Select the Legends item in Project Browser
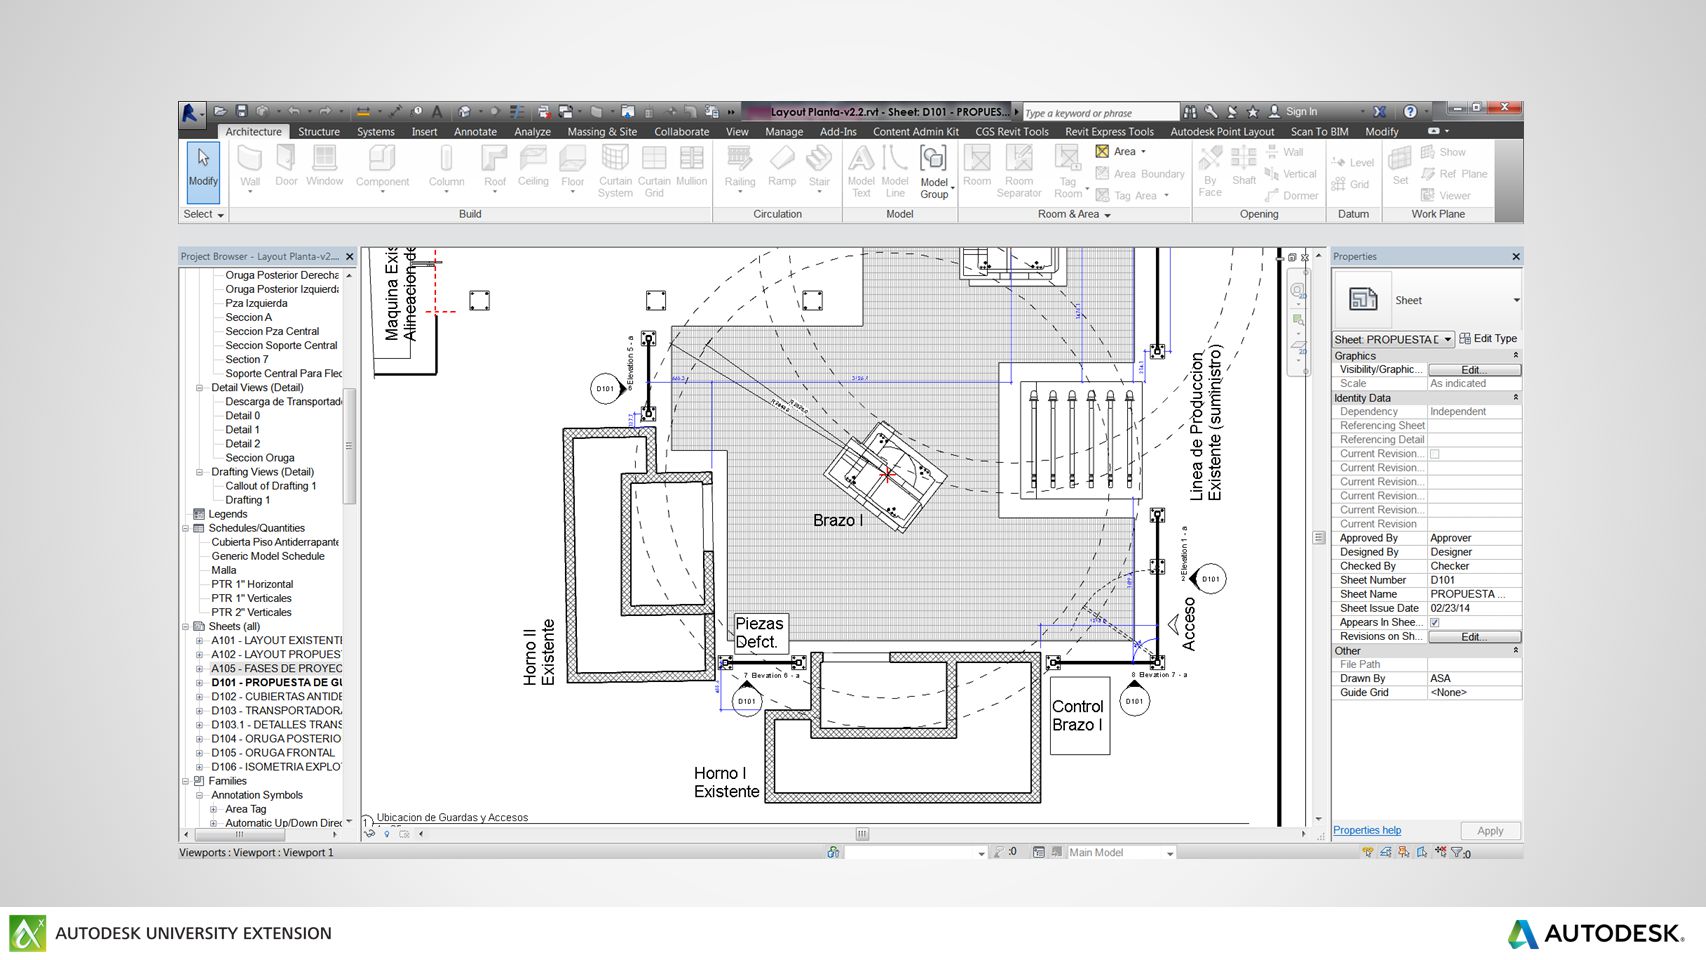 pos(227,514)
